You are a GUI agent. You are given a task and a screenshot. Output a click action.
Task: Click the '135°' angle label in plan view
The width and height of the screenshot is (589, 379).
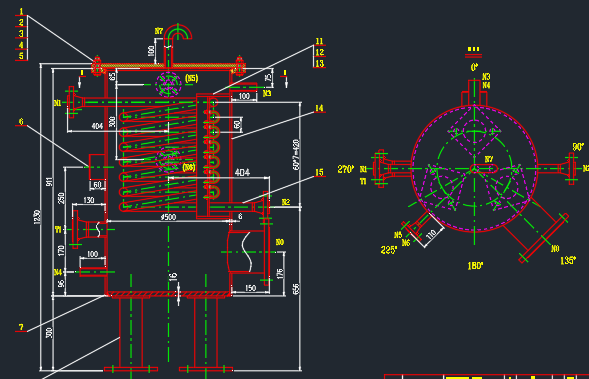pyautogui.click(x=568, y=260)
